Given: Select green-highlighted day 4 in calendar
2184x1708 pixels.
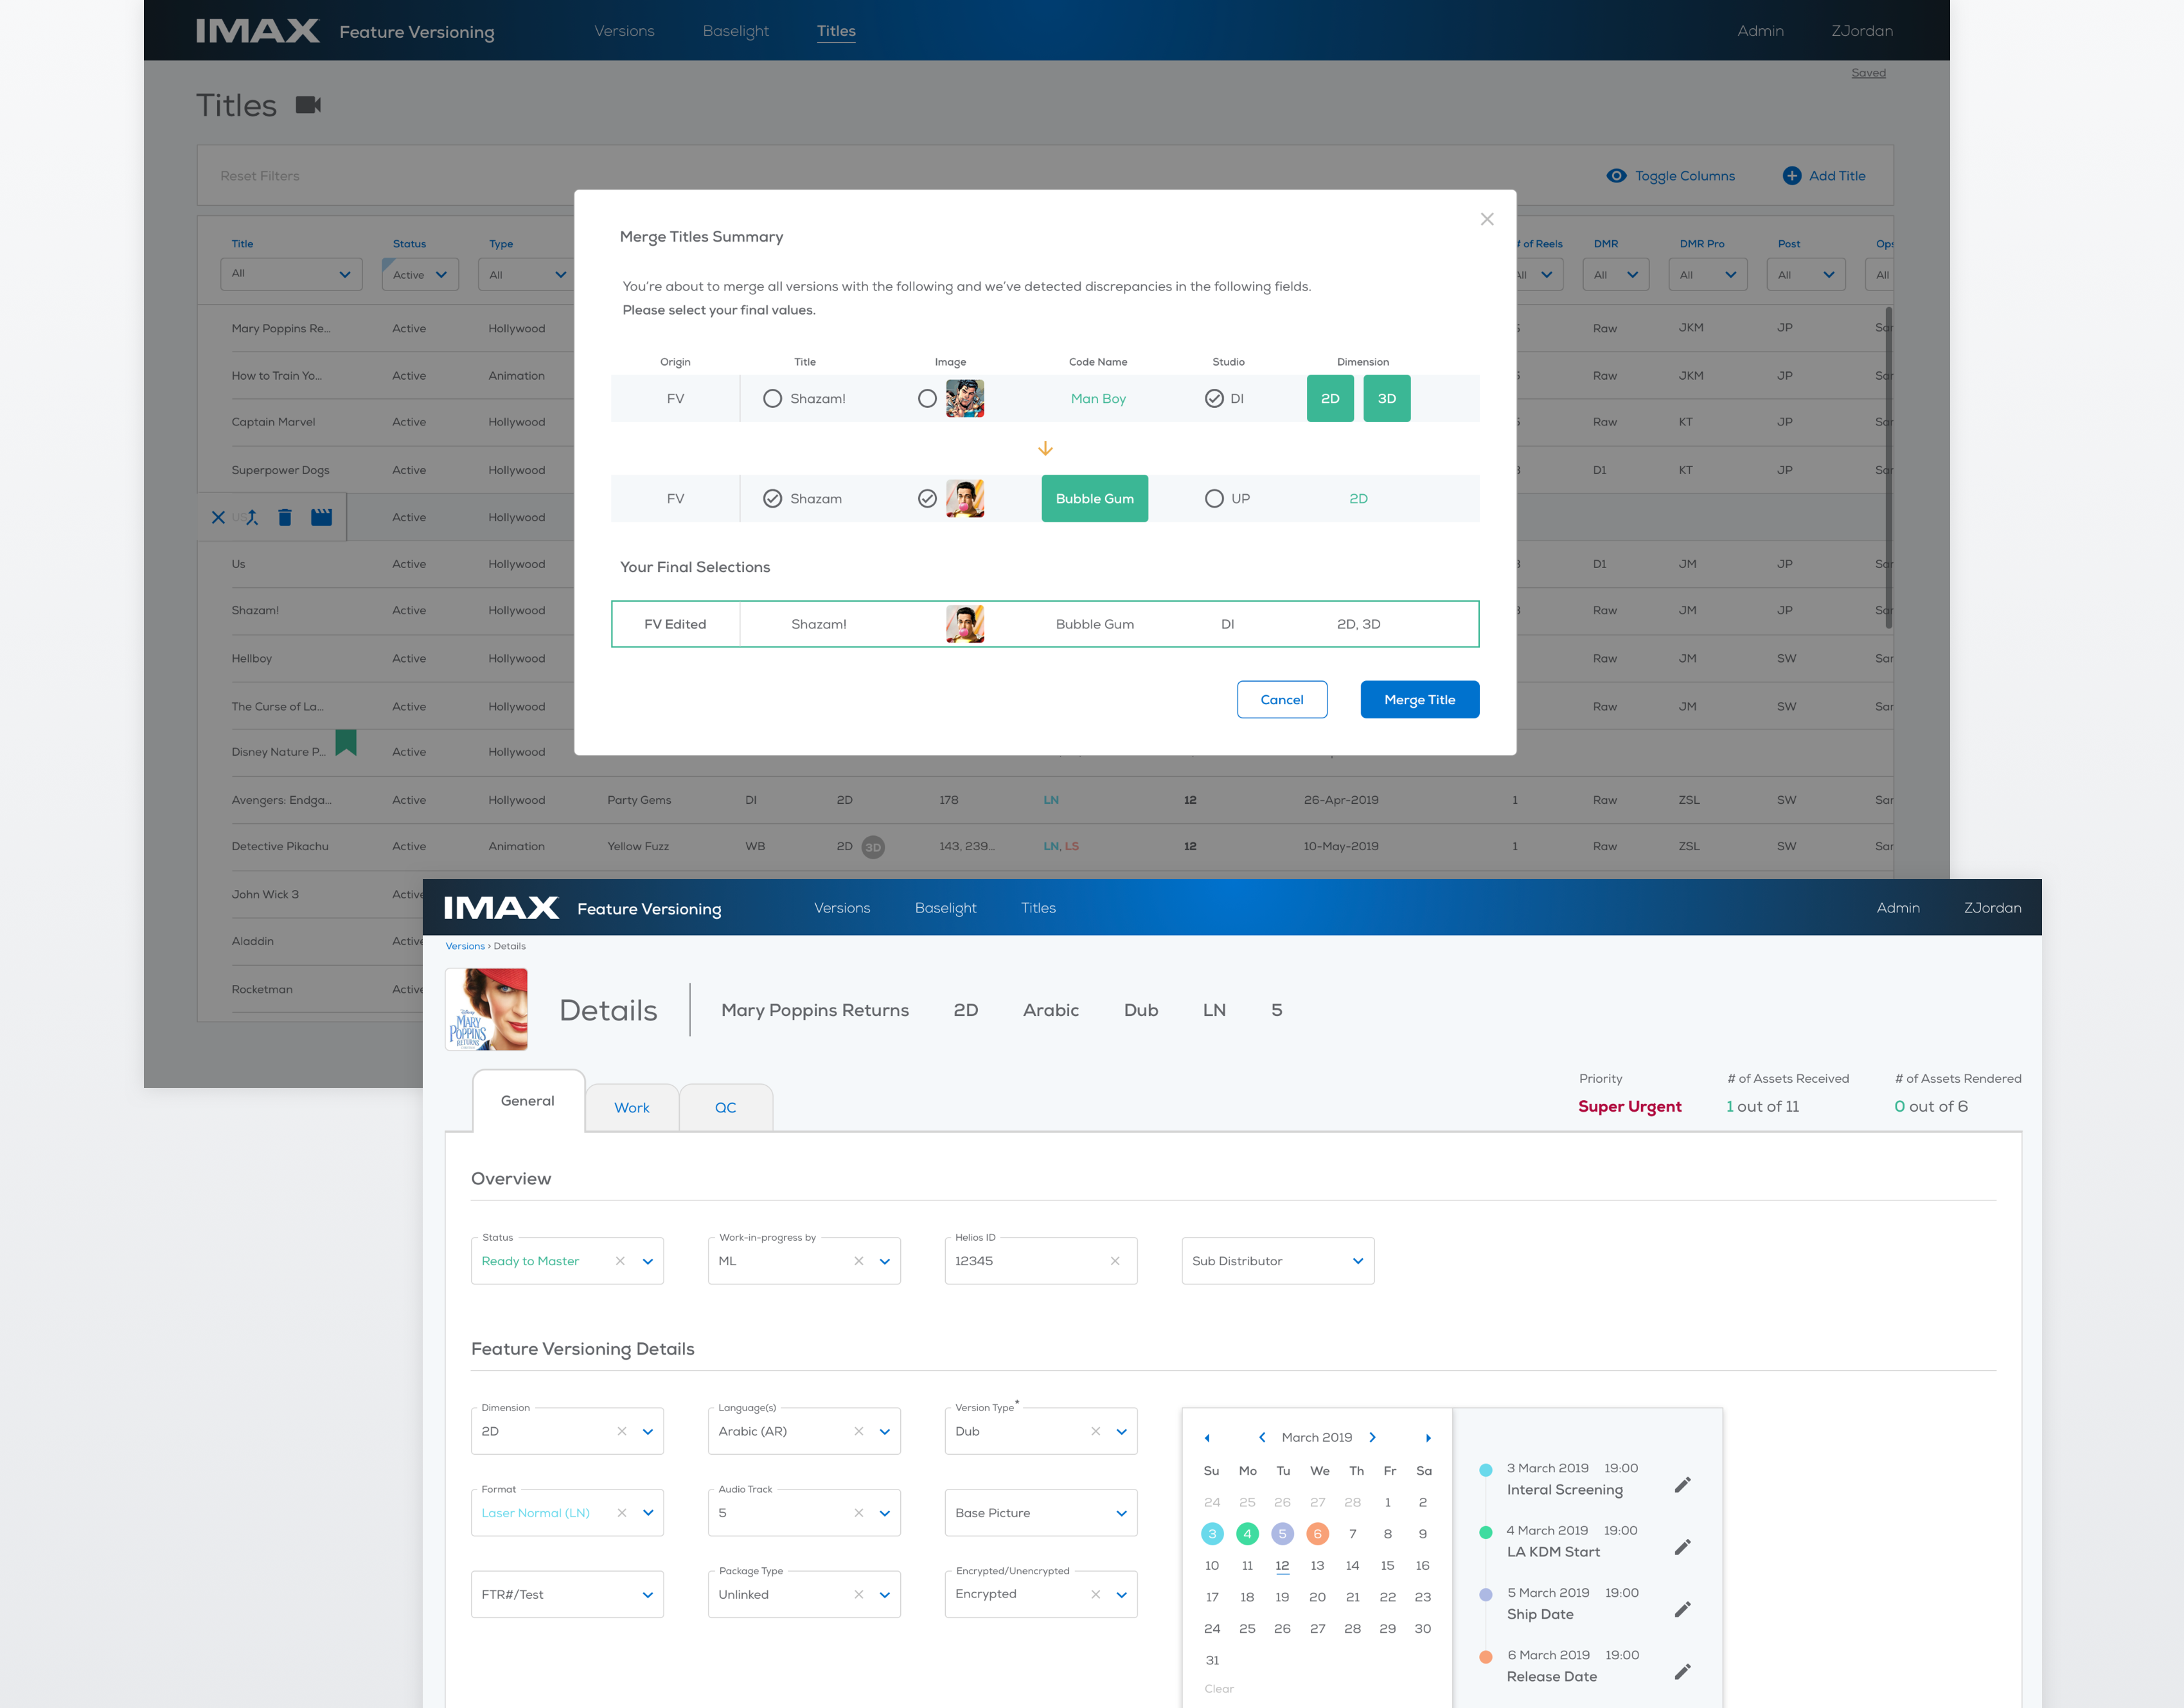Looking at the screenshot, I should (1247, 1534).
